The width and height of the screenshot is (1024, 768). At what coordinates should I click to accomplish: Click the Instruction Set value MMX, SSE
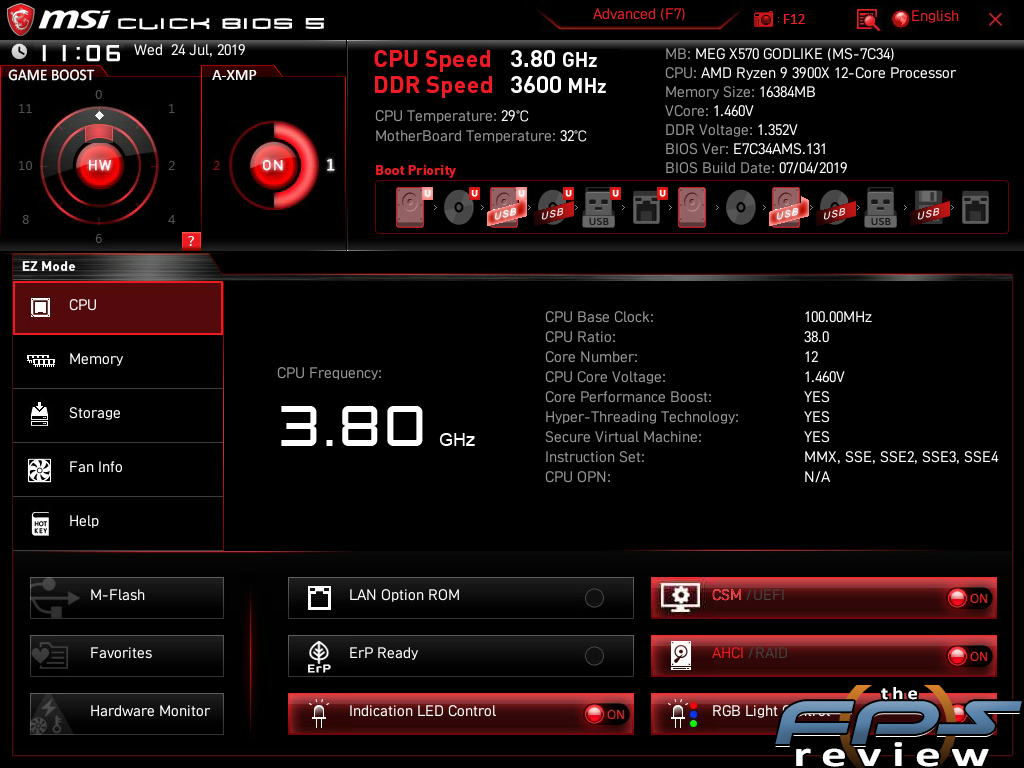901,457
